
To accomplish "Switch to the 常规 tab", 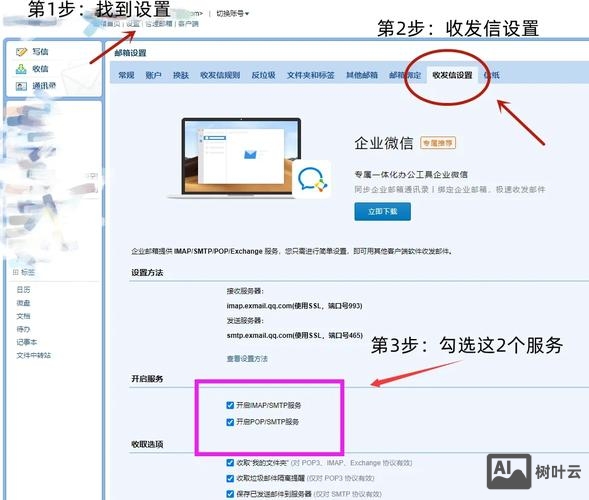I will (x=126, y=75).
